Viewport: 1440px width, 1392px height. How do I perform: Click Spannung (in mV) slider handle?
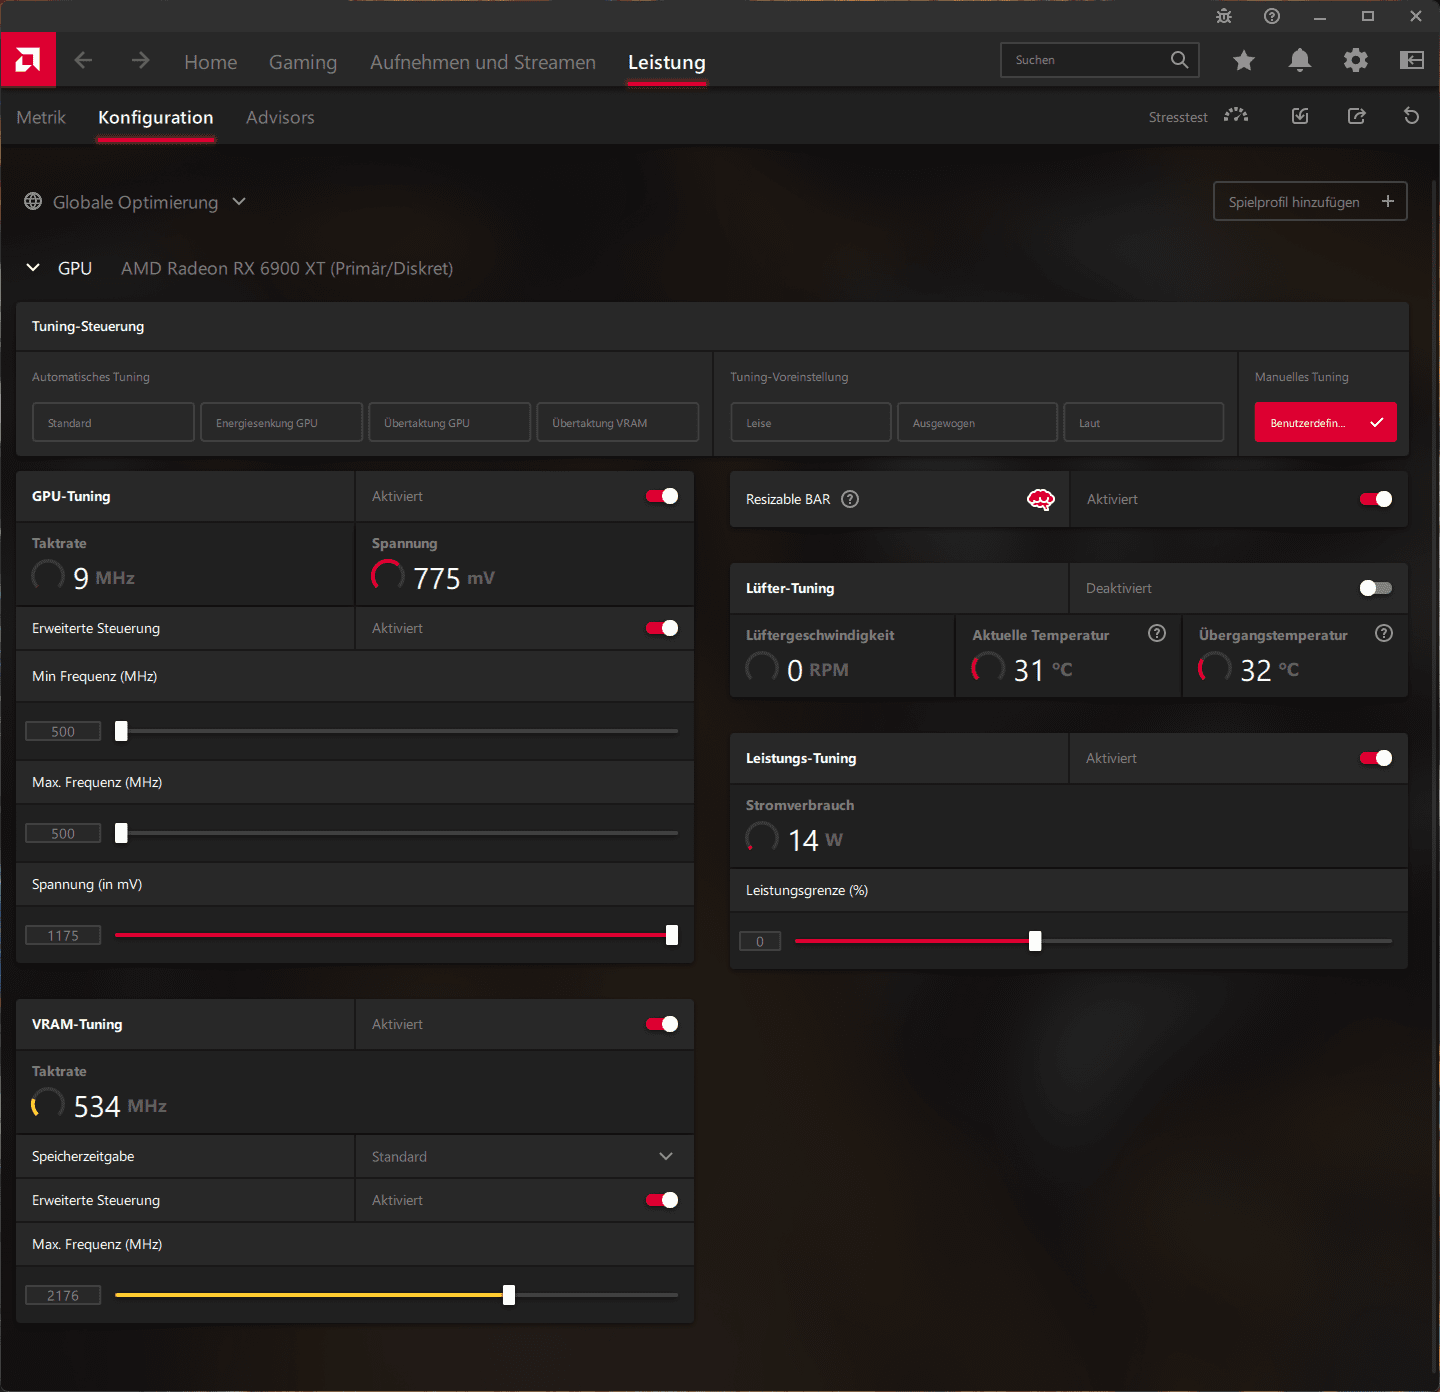tap(672, 935)
